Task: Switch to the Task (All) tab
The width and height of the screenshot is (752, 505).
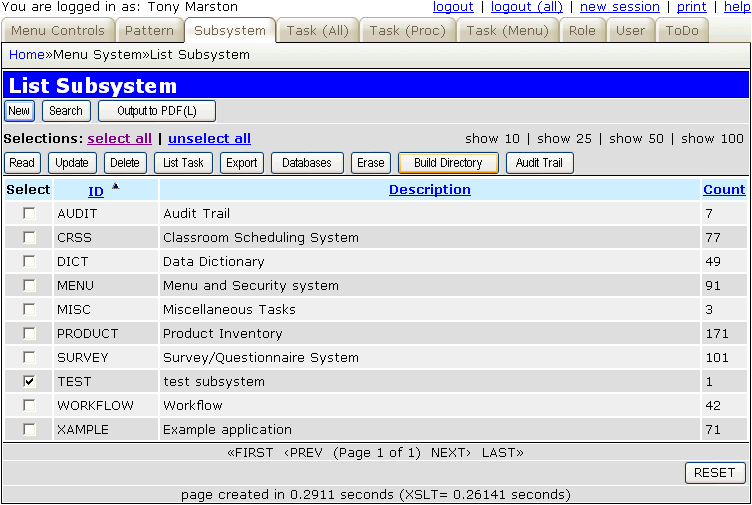Action: pos(317,31)
